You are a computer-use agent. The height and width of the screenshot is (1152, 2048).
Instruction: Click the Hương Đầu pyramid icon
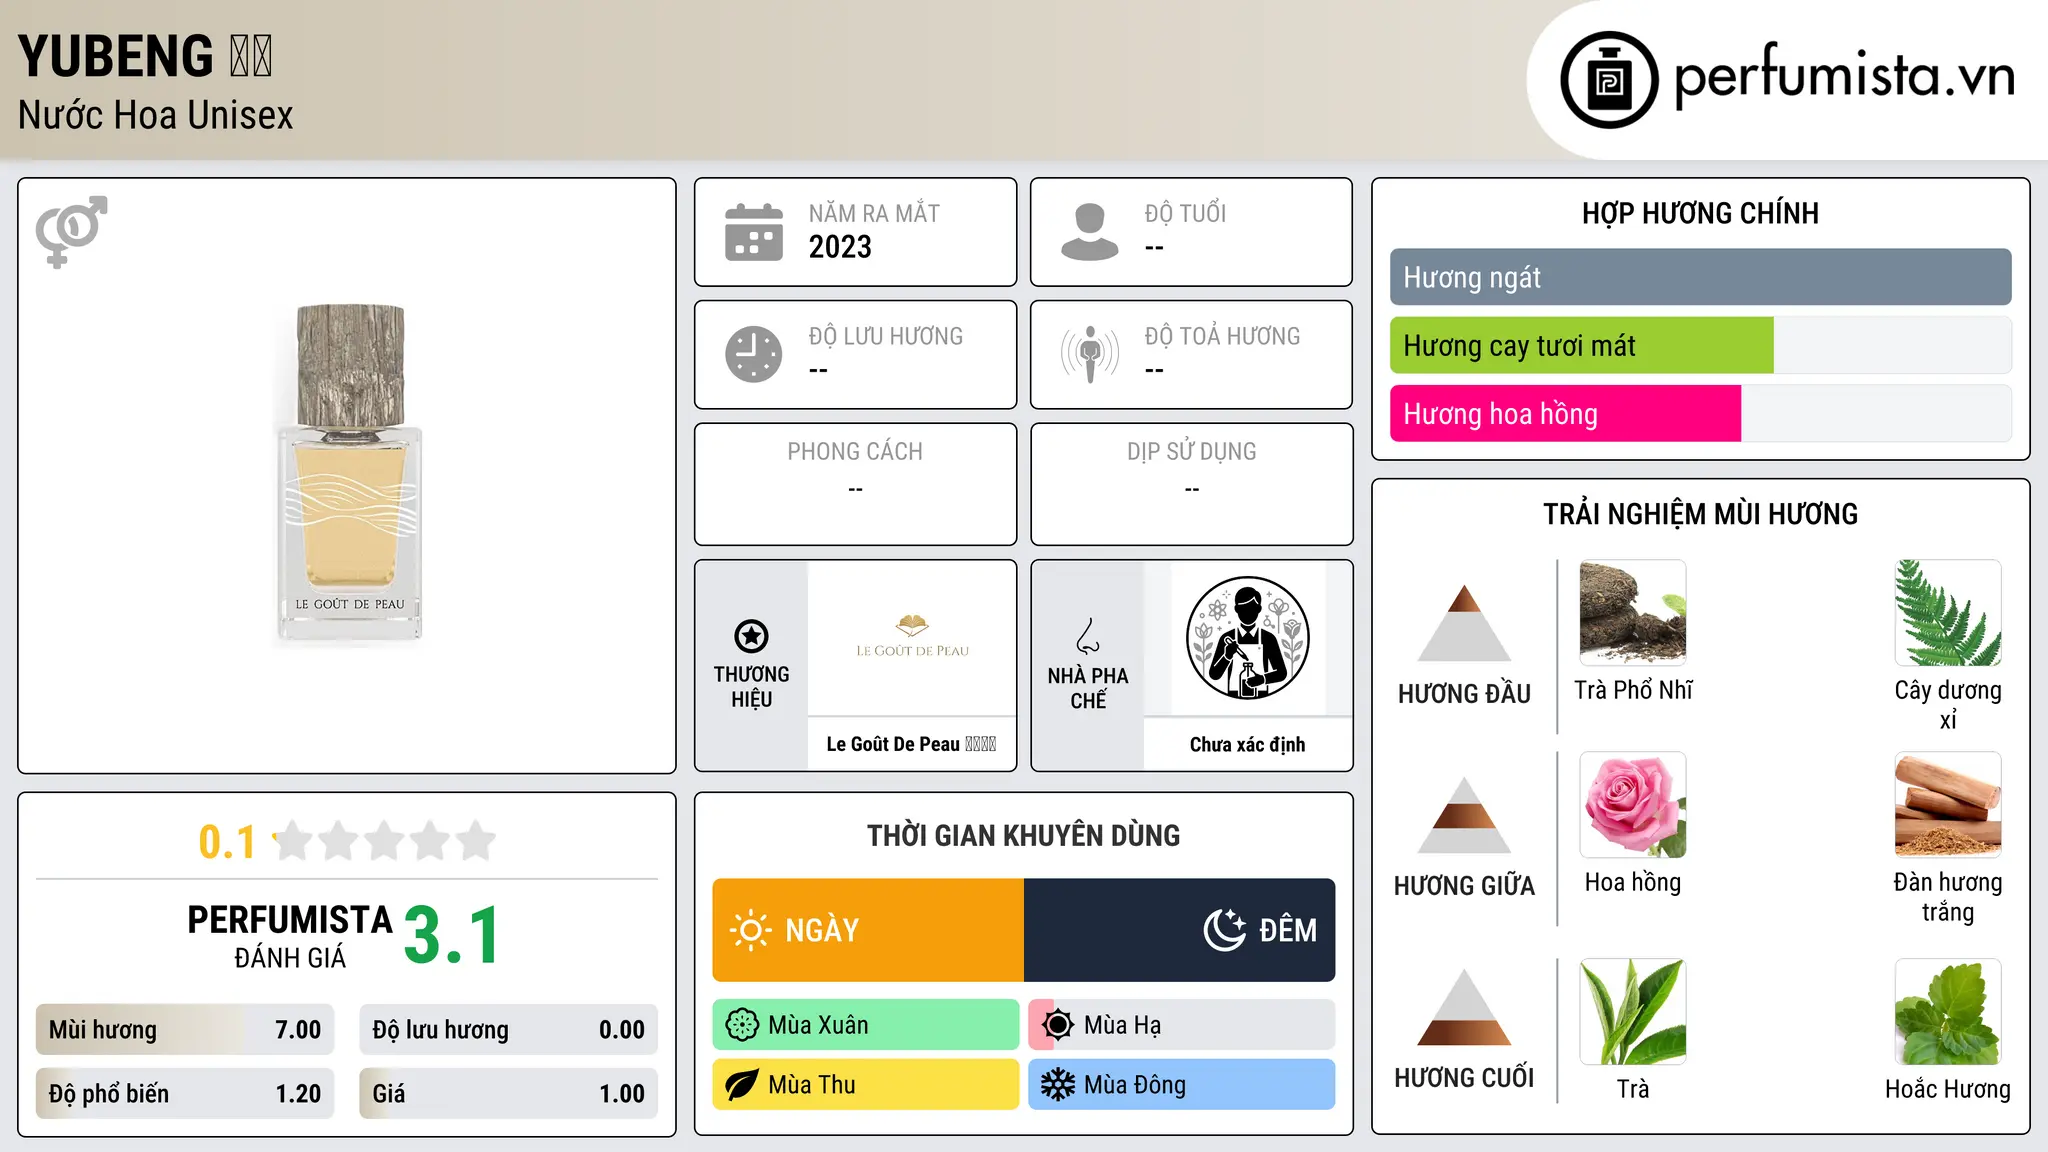coord(1464,623)
